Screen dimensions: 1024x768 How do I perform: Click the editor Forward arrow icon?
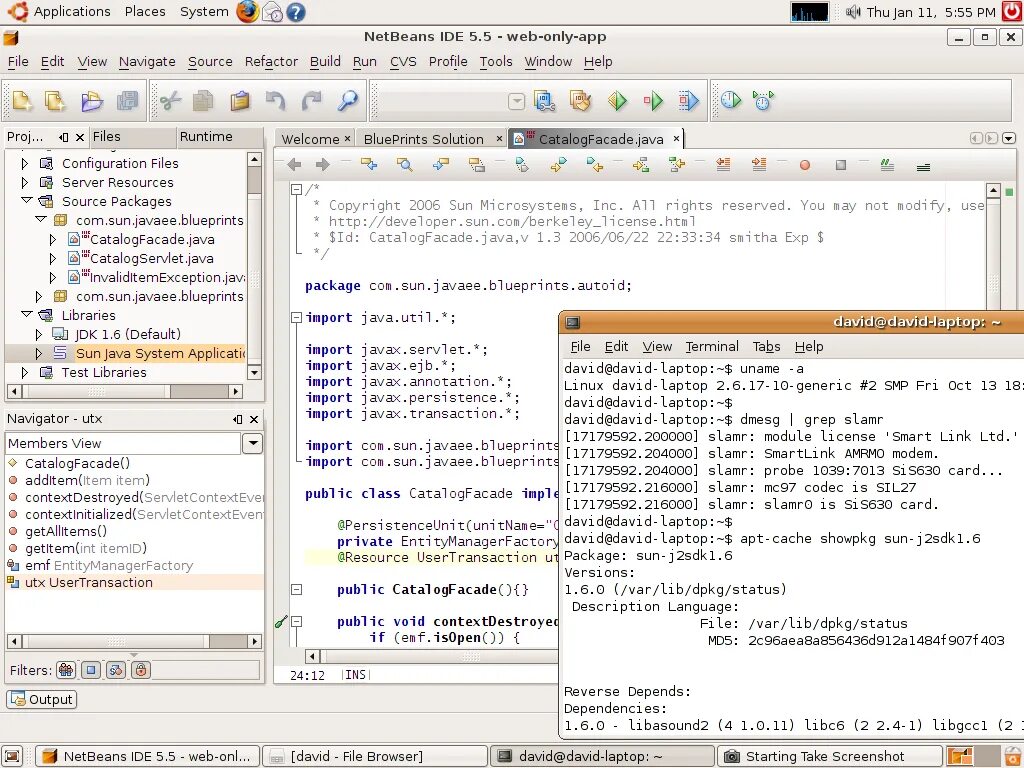(323, 165)
